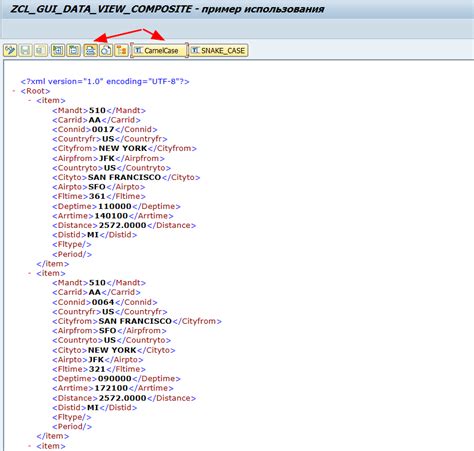The width and height of the screenshot is (474, 451).
Task: Click the Connid value 0064
Action: tap(103, 302)
